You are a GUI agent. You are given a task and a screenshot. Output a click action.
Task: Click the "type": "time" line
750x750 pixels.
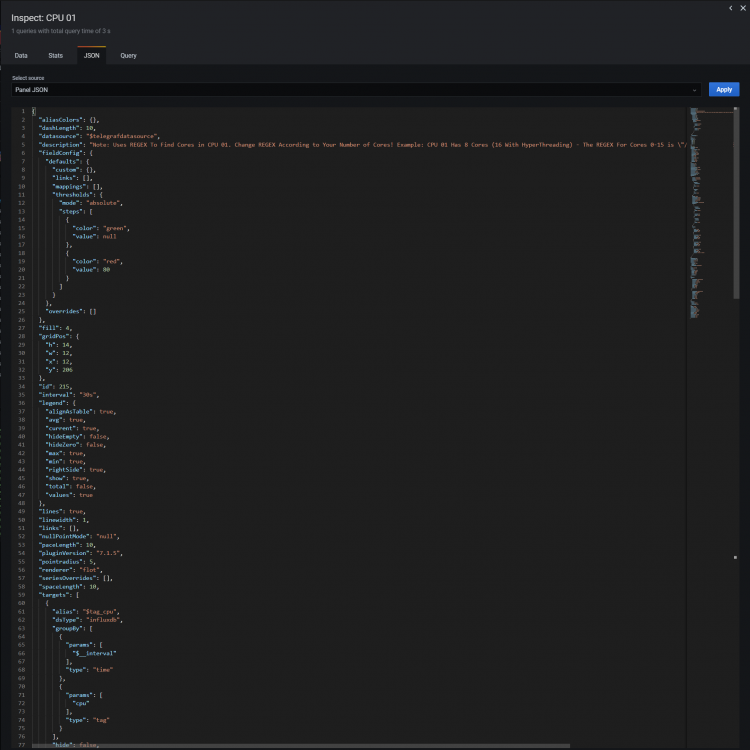click(x=89, y=670)
